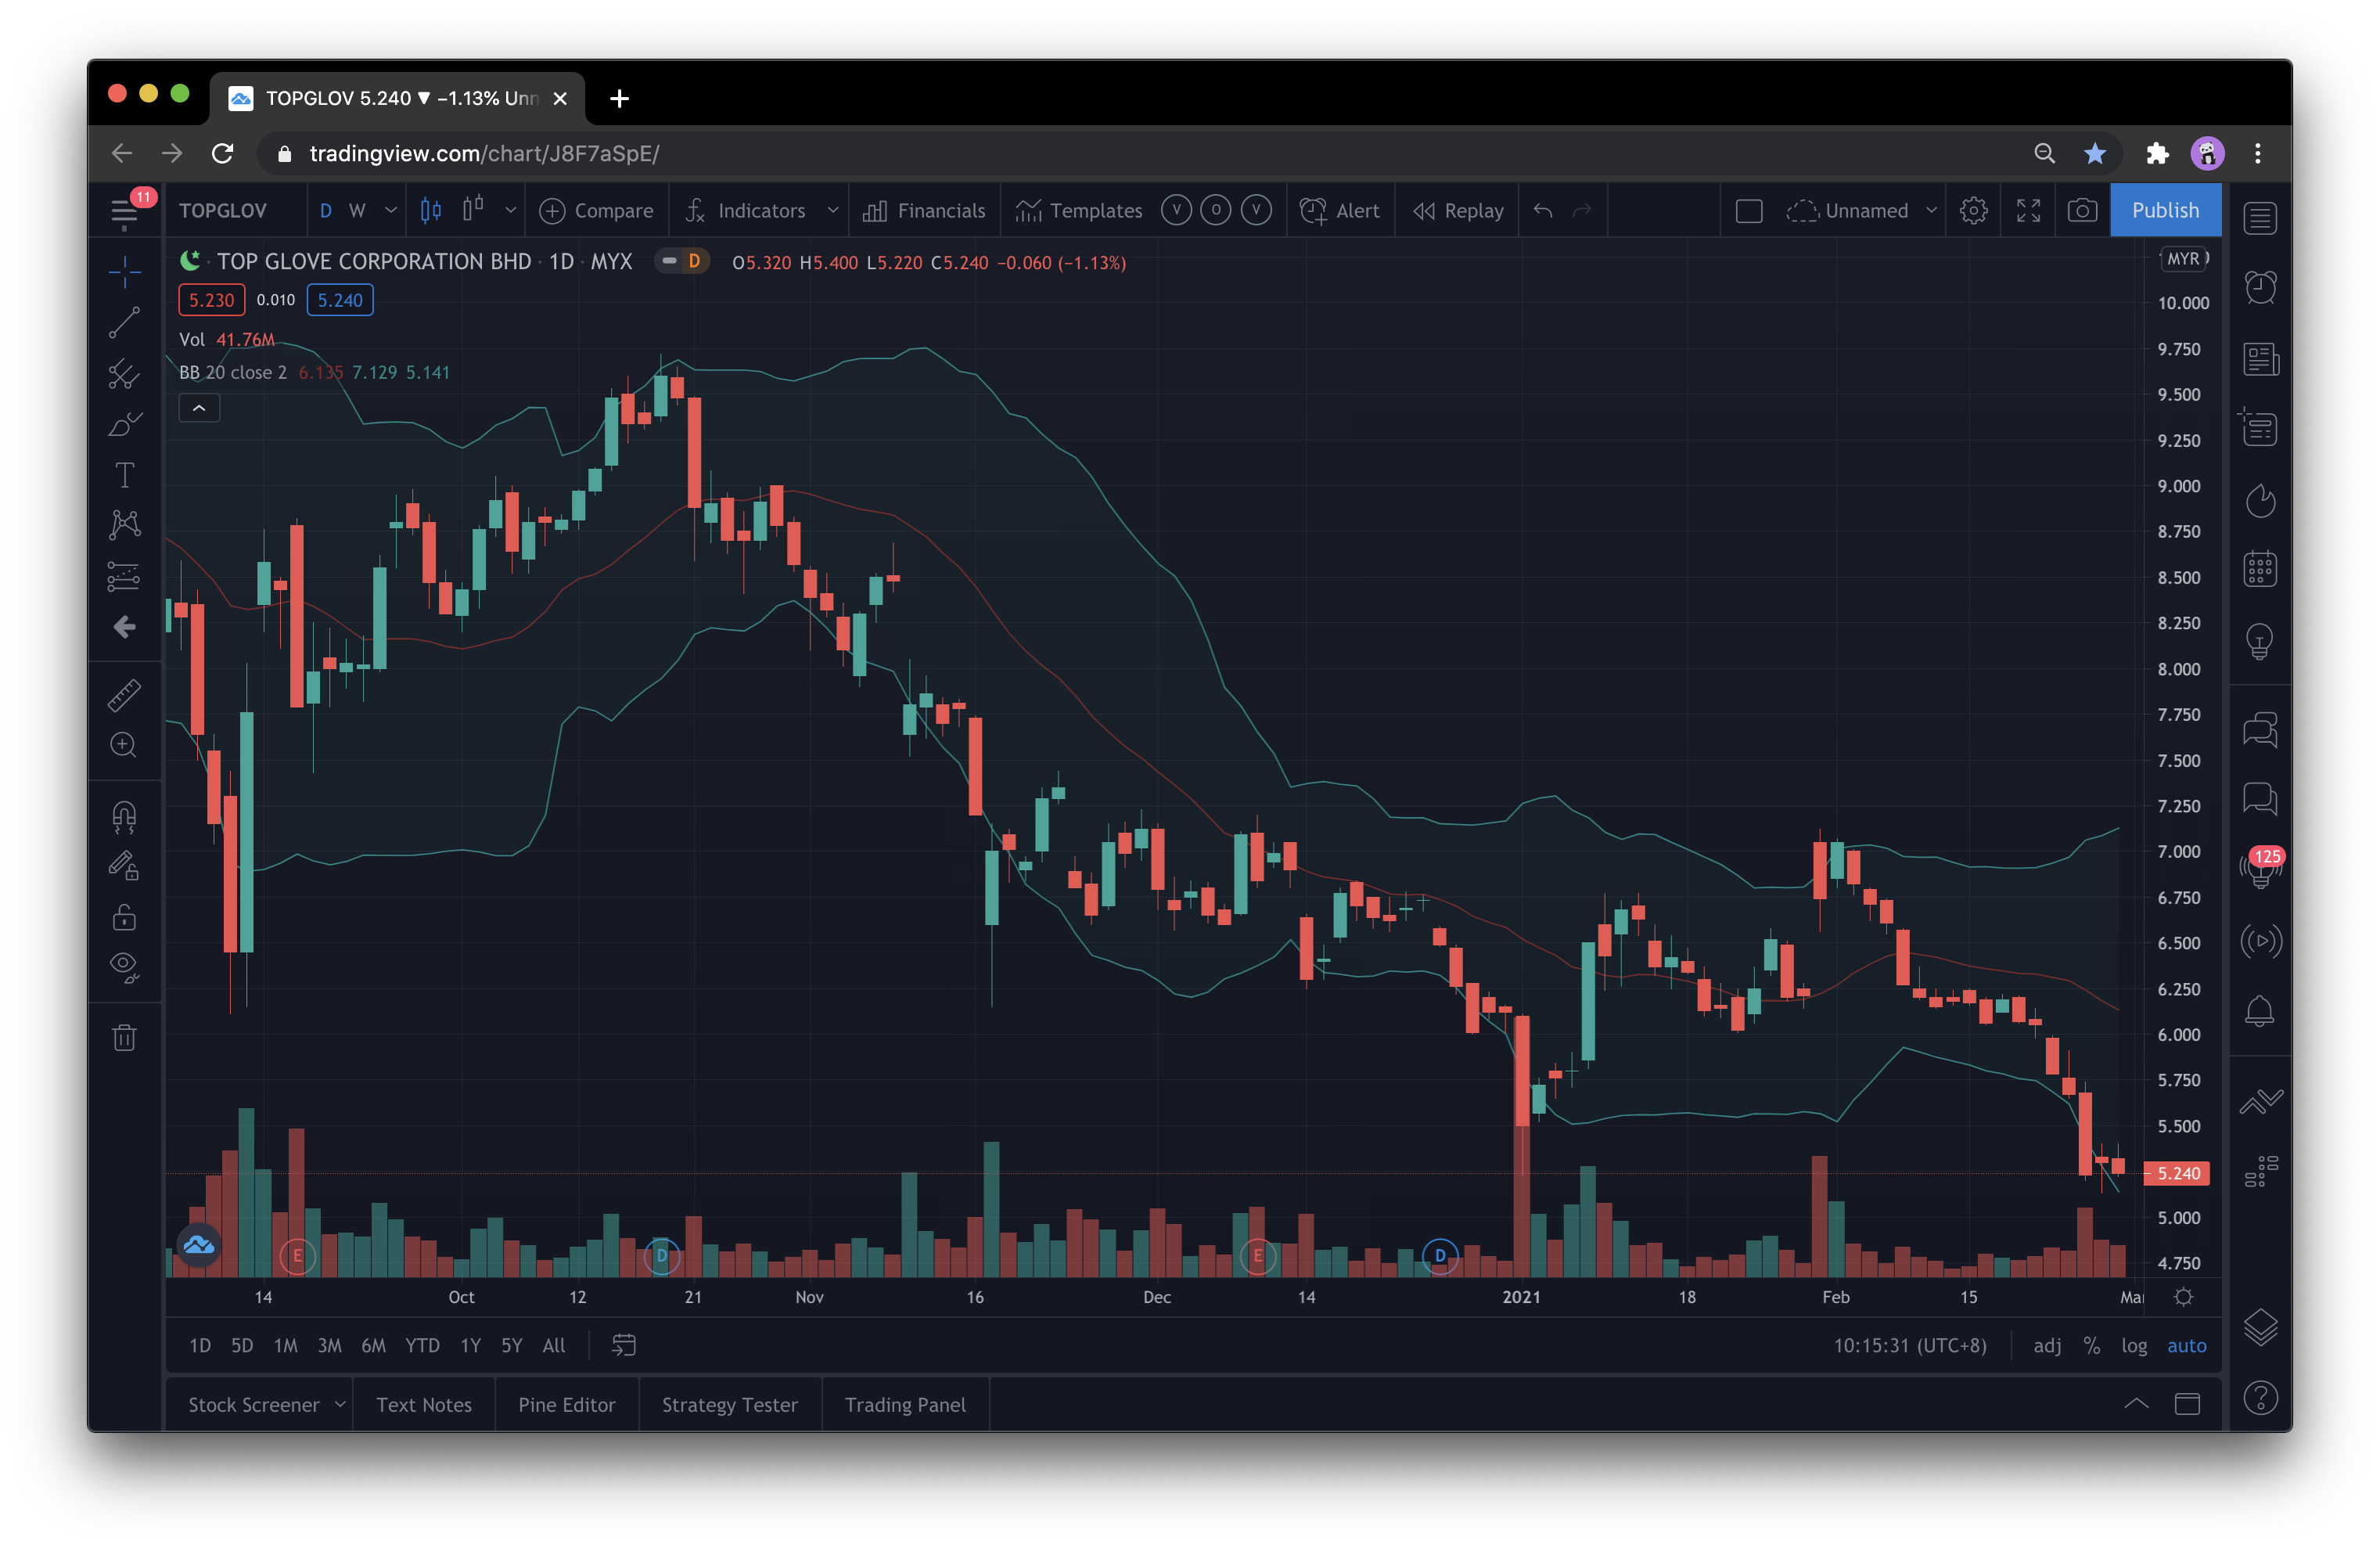Open Pine Editor tab
Viewport: 2380px width, 1548px height.
pos(567,1404)
